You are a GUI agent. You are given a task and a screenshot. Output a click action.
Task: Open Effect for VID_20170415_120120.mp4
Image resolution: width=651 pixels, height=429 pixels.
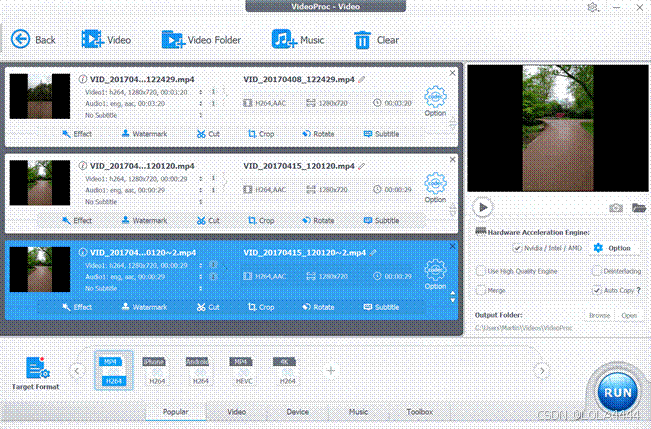click(77, 220)
